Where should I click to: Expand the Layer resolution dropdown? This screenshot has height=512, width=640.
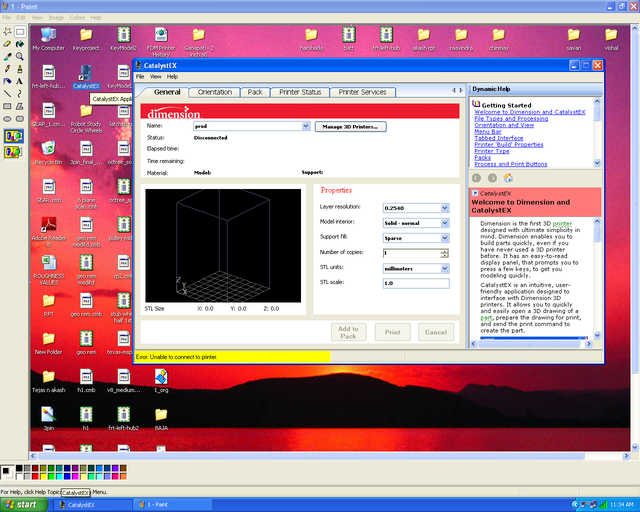click(x=445, y=208)
